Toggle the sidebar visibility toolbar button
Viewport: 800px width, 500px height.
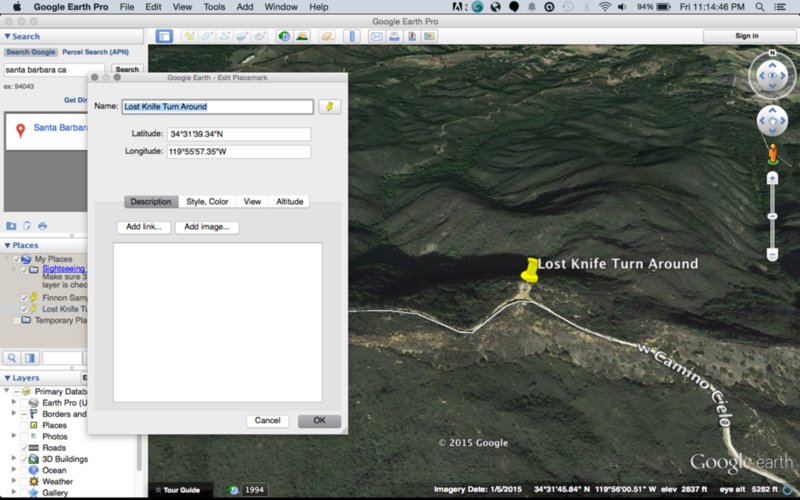click(164, 36)
